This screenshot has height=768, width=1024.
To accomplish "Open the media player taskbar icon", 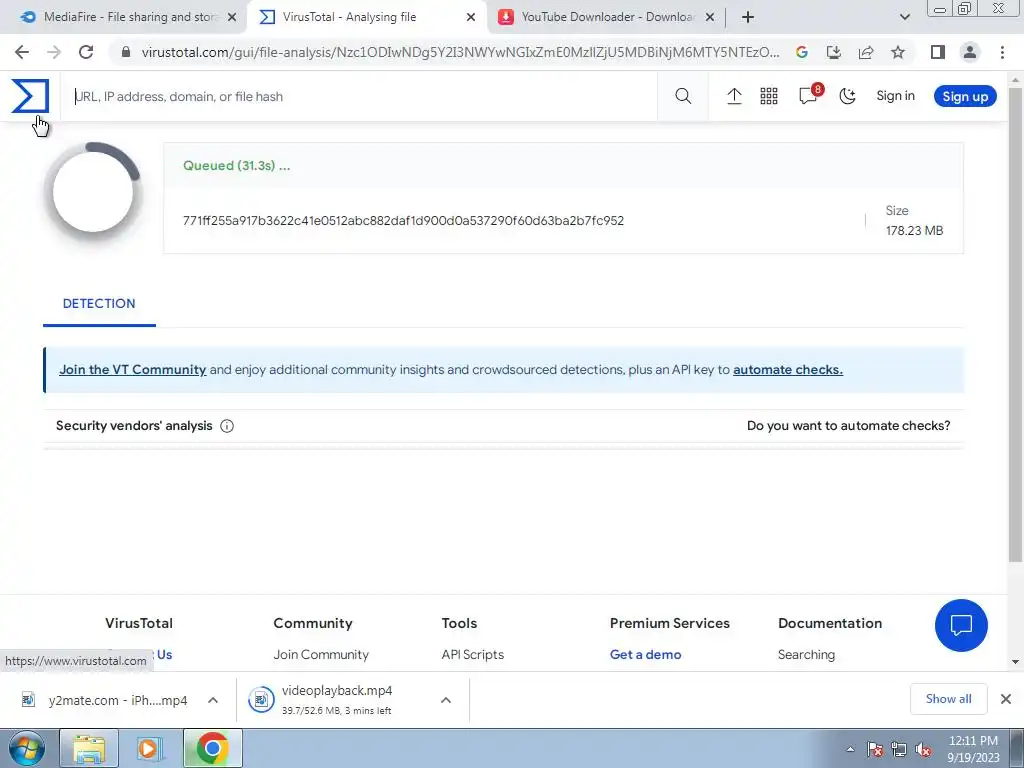I will click(150, 748).
